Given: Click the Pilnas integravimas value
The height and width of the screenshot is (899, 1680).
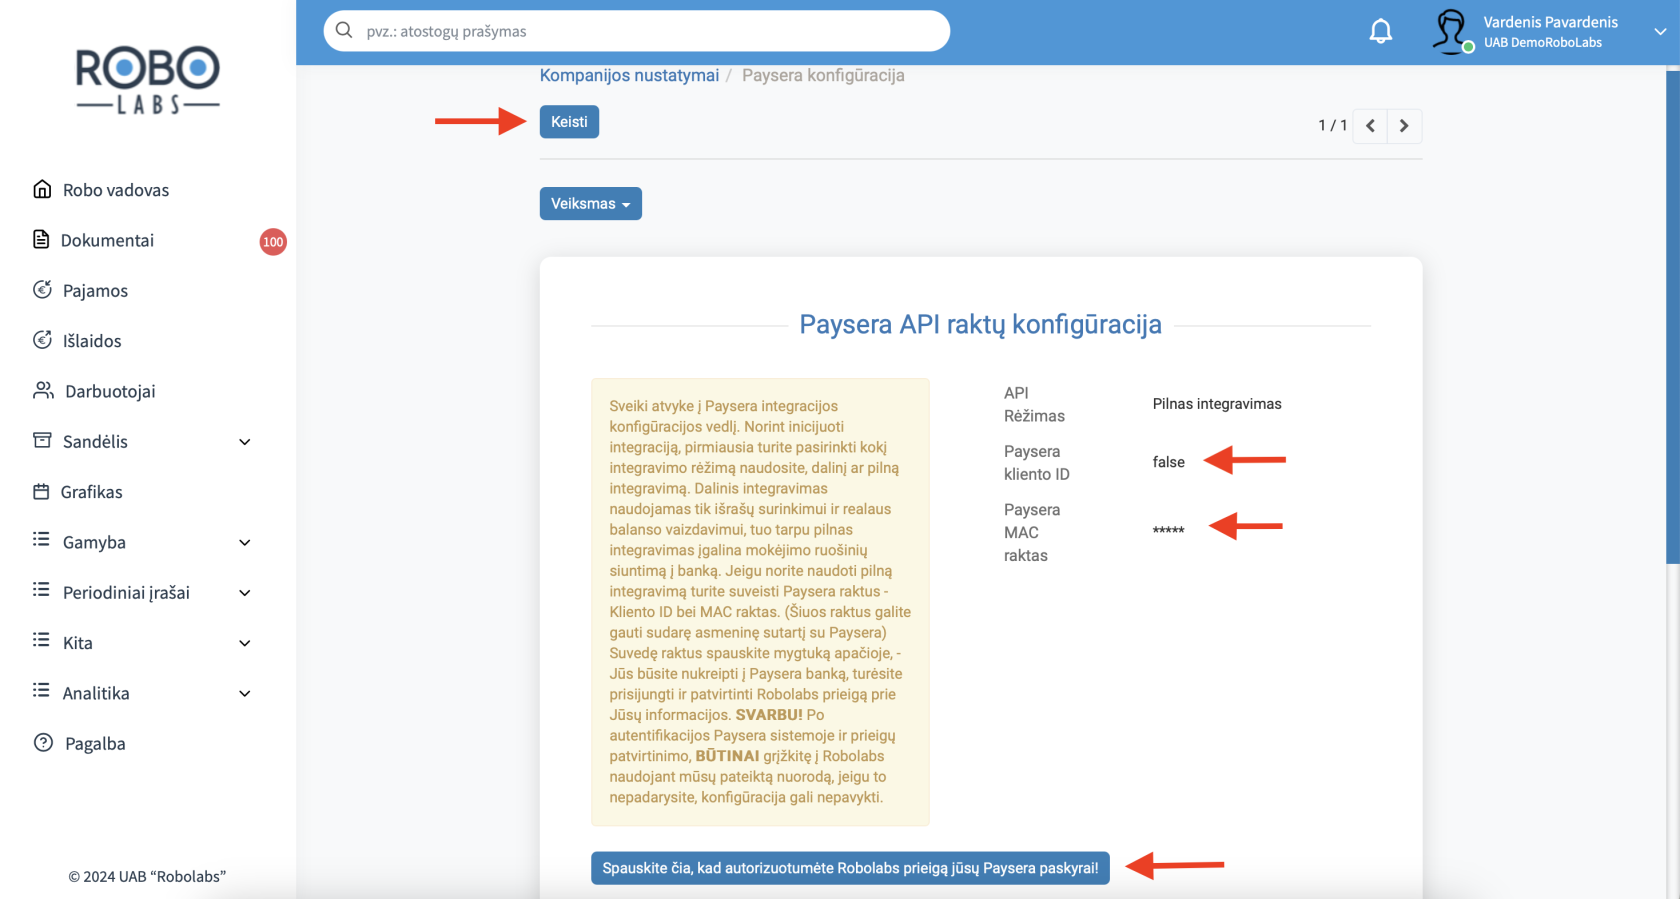Looking at the screenshot, I should [x=1217, y=404].
